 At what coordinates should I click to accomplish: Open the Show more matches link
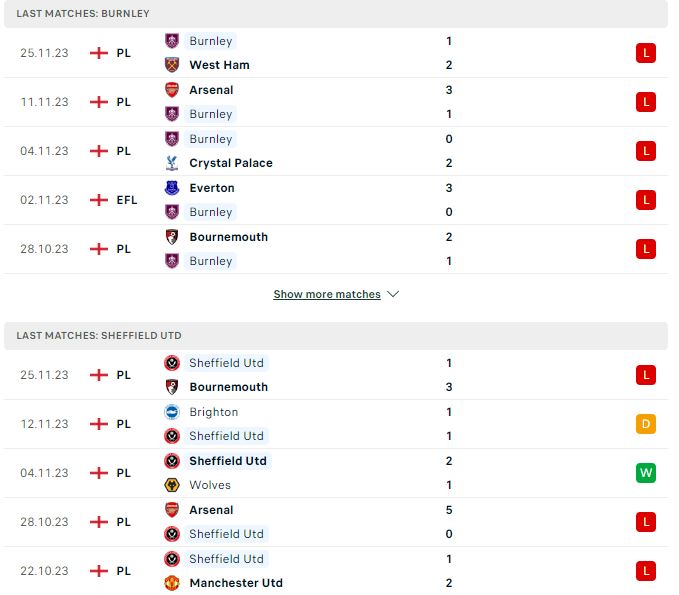pos(327,294)
